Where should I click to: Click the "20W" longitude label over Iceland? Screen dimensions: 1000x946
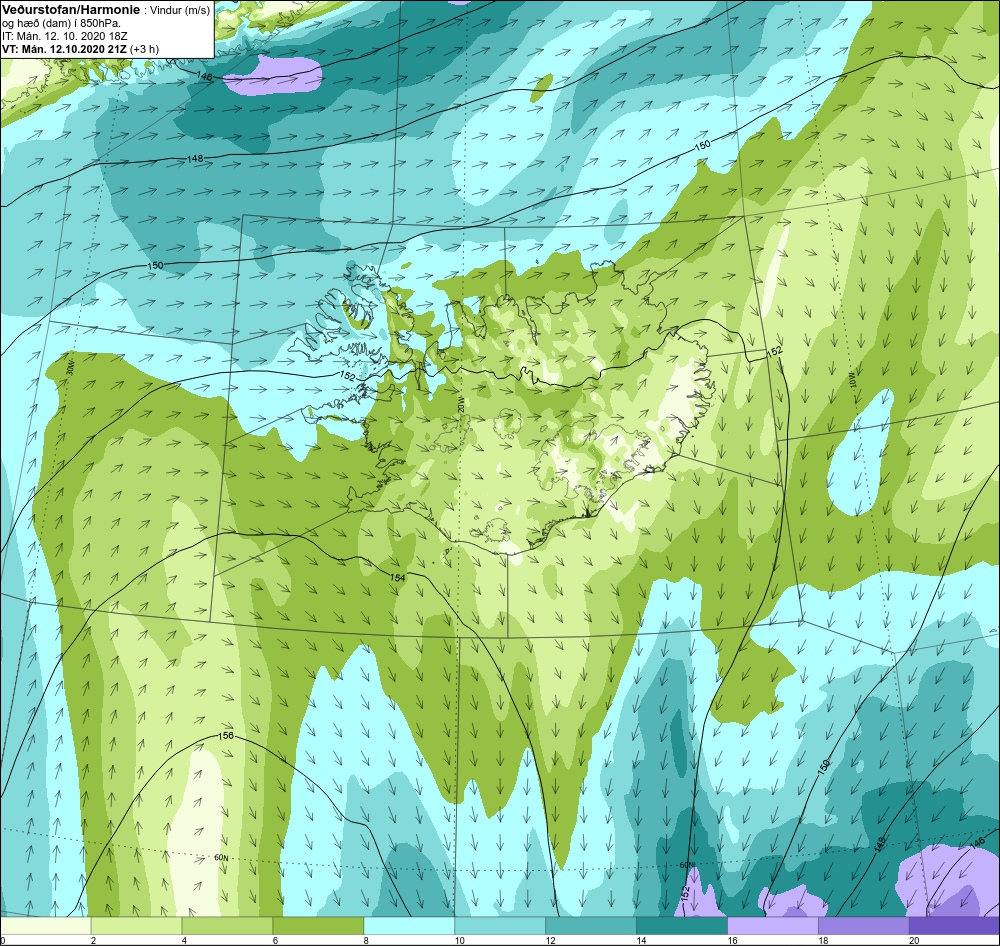[459, 404]
